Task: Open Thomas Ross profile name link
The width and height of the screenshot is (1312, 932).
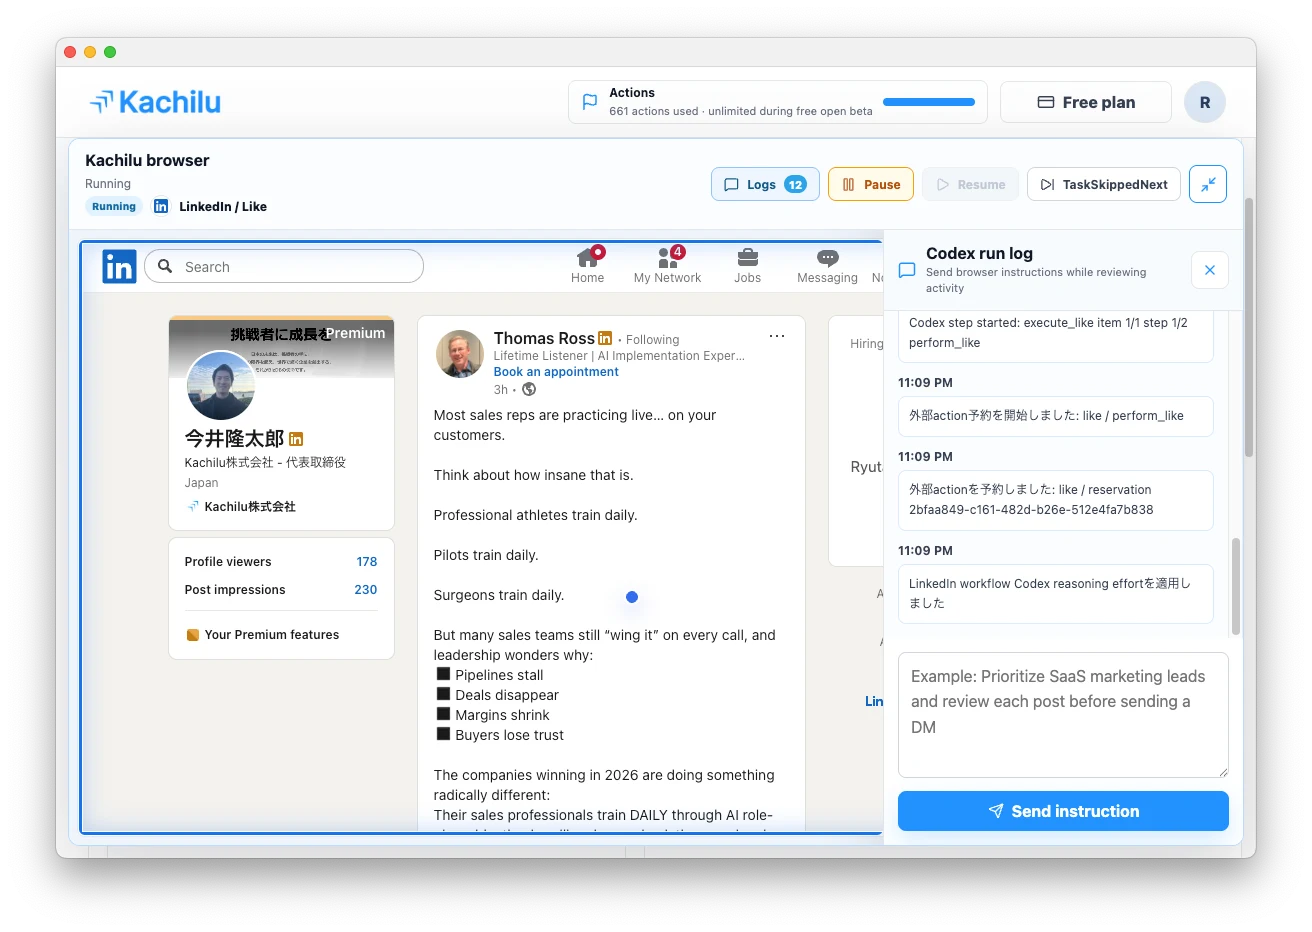Action: point(544,339)
